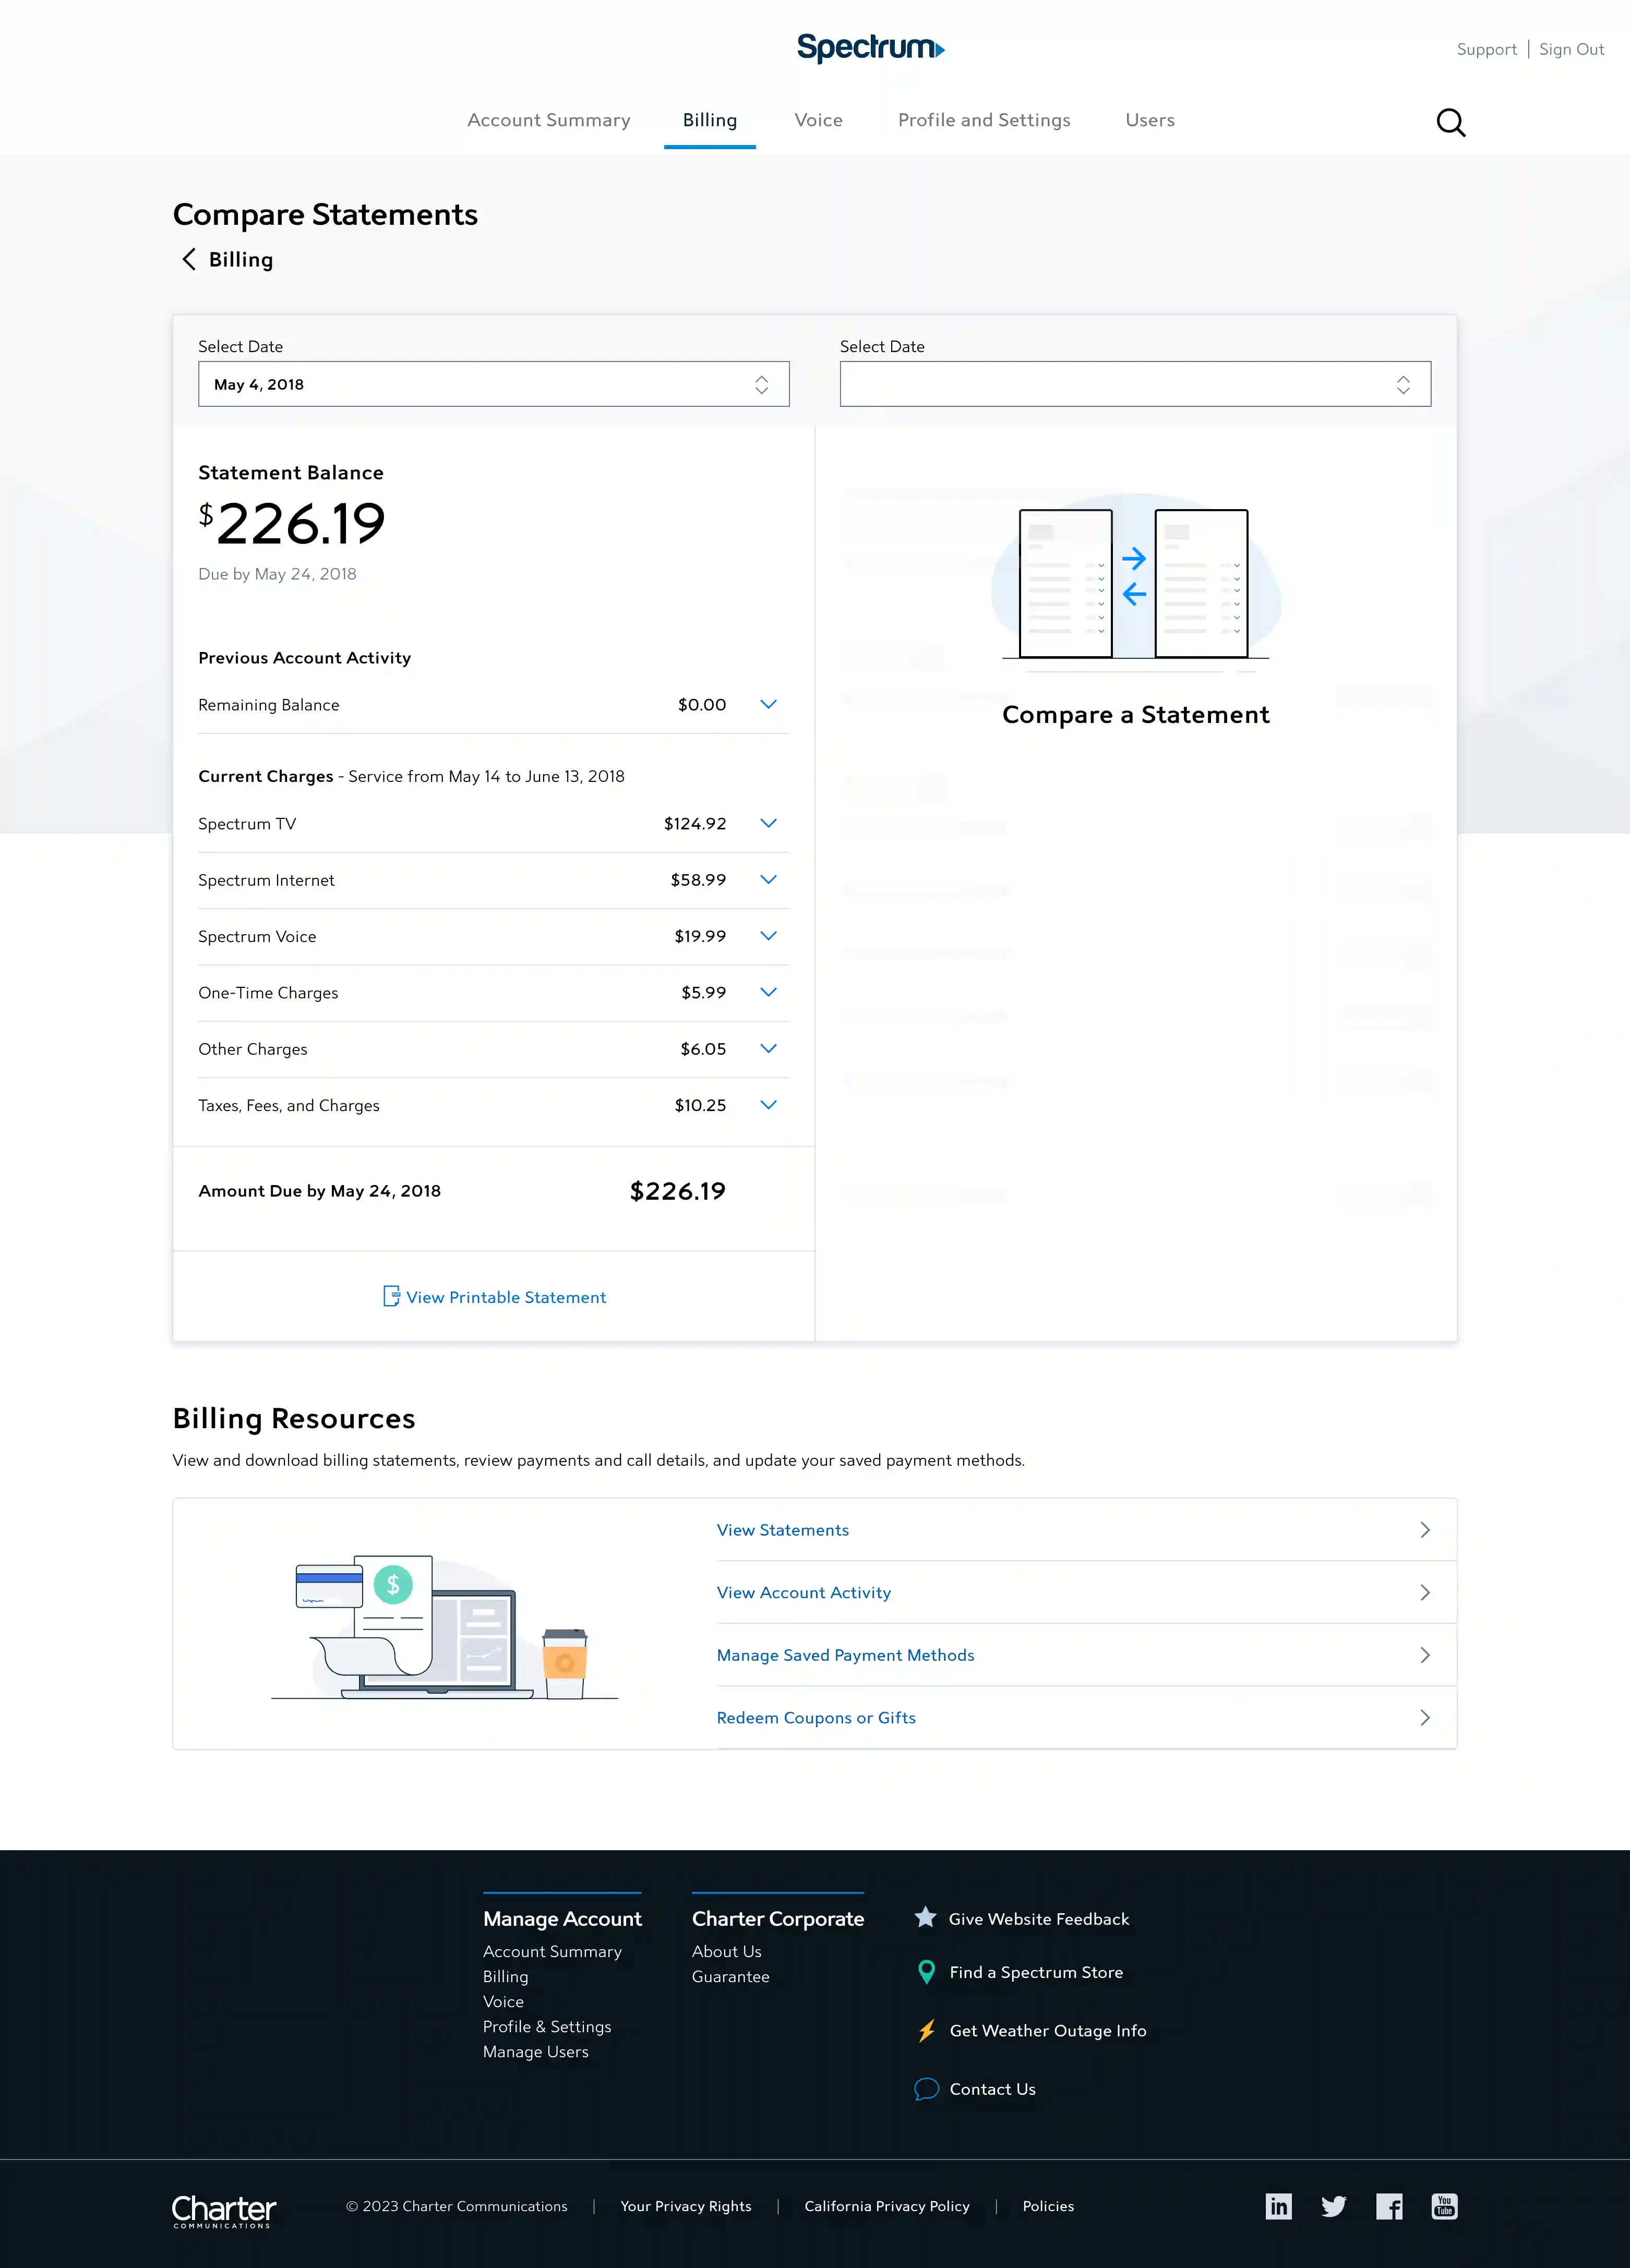
Task: Select the Billing tab
Action: (710, 120)
